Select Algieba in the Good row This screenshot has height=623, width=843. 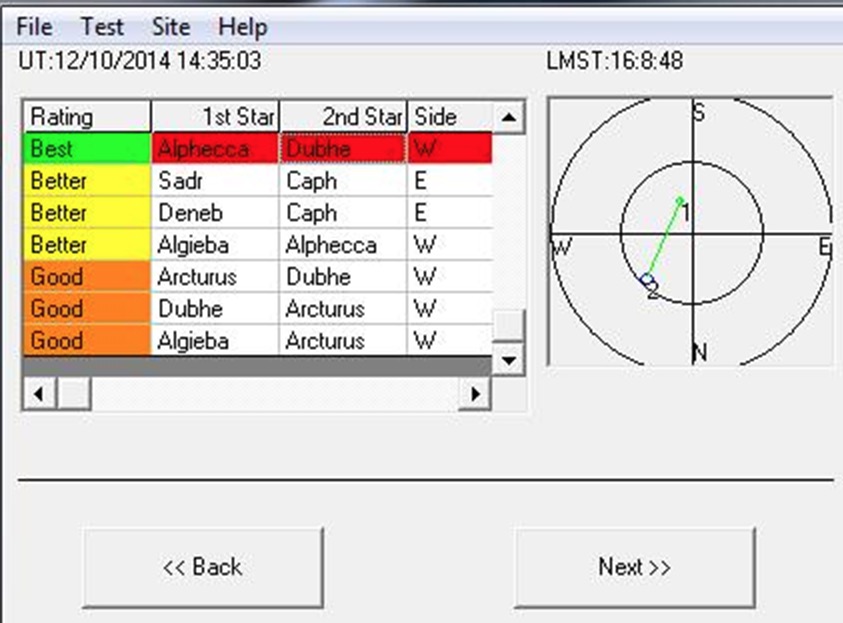[216, 340]
